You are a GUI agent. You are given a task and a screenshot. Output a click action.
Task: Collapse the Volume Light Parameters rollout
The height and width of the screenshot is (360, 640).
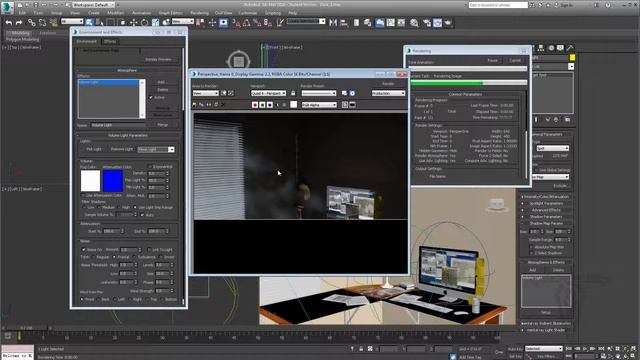[128, 136]
